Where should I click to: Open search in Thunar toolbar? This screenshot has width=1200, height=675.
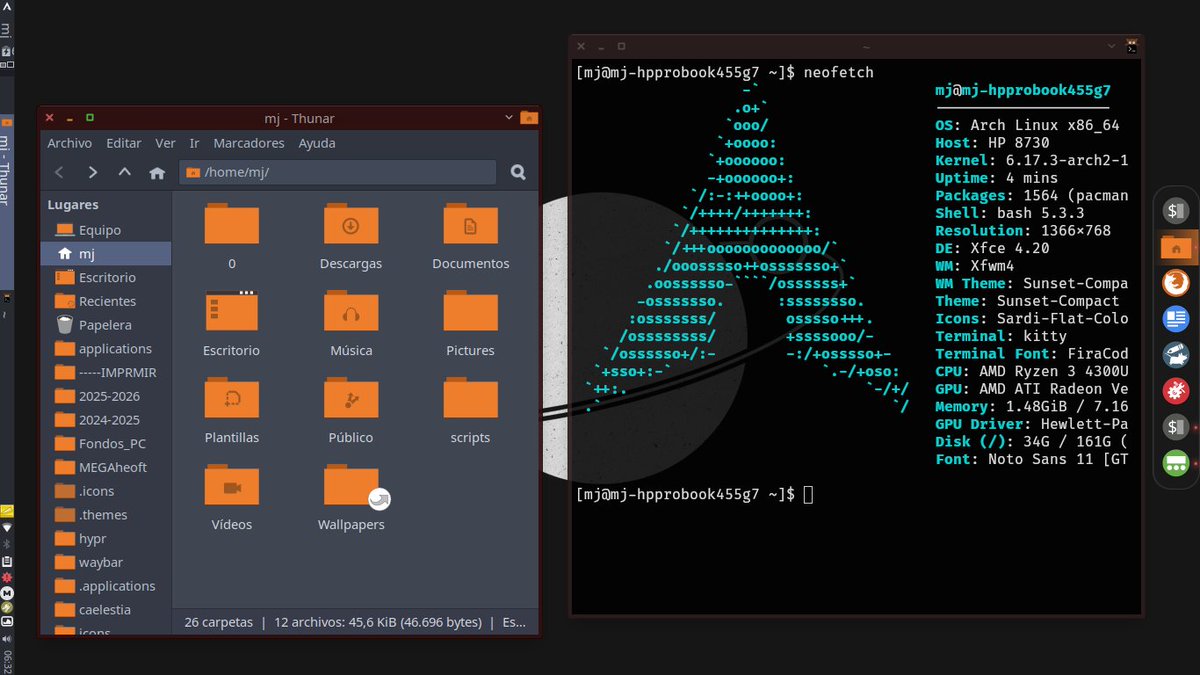(x=518, y=172)
